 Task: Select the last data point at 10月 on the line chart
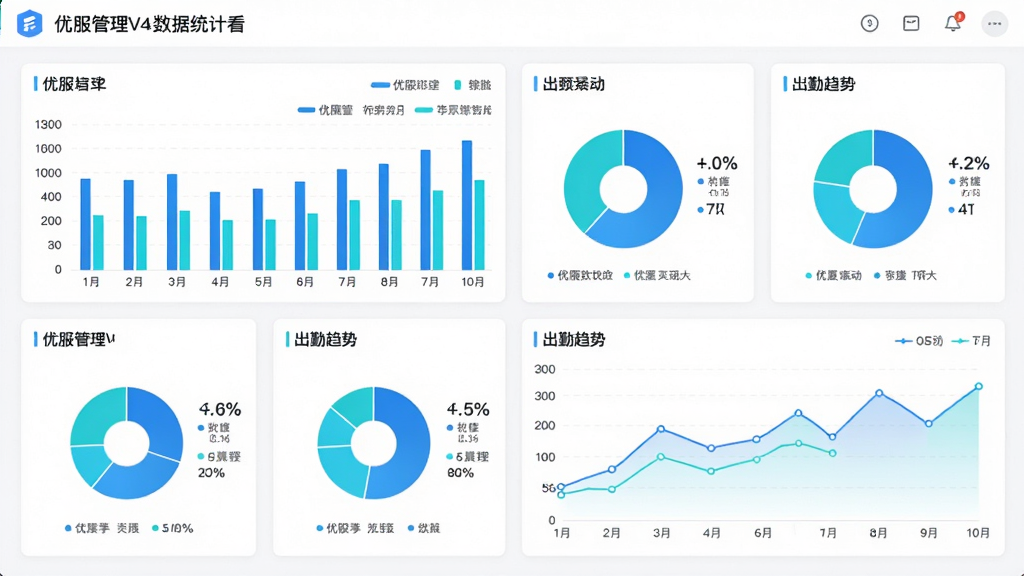point(978,387)
